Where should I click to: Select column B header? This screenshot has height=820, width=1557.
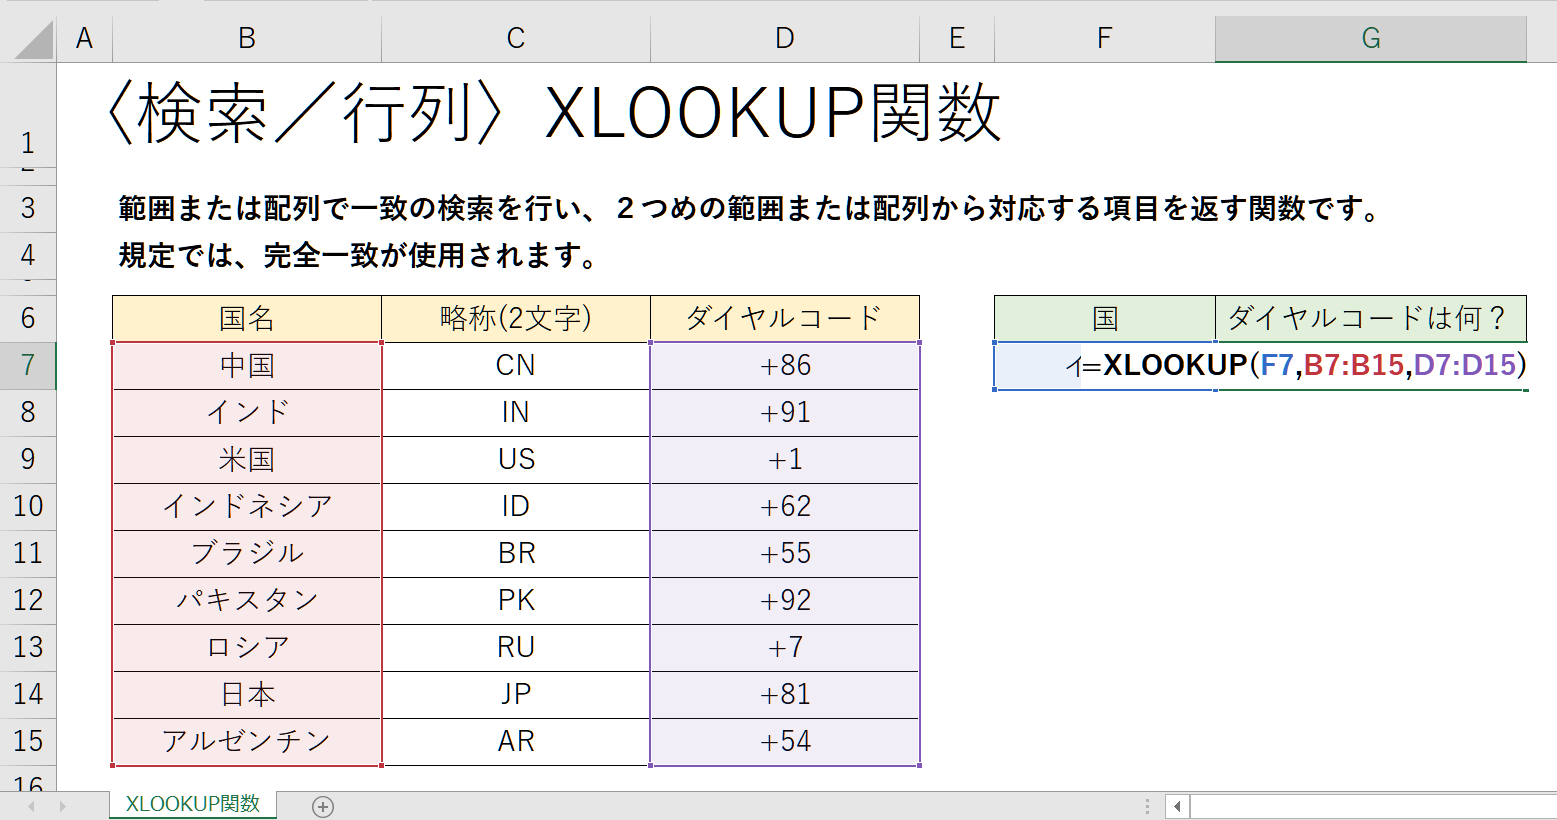tap(246, 39)
